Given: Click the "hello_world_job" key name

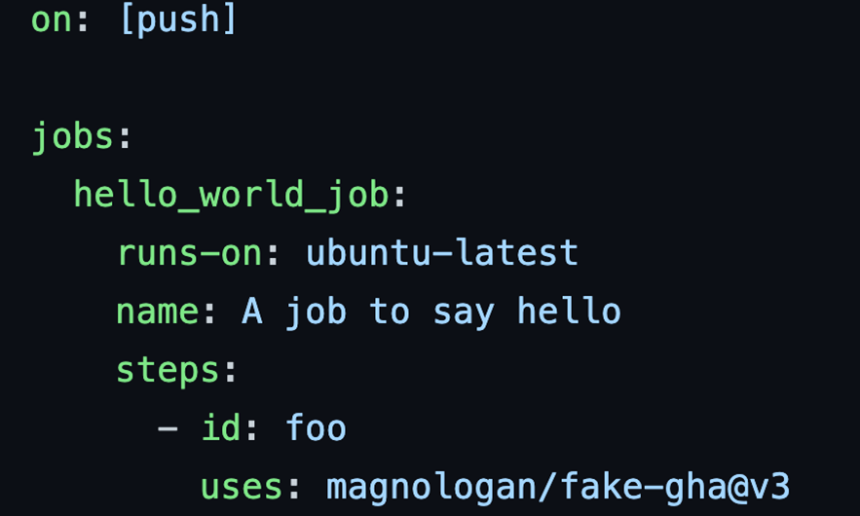Looking at the screenshot, I should pyautogui.click(x=230, y=195).
